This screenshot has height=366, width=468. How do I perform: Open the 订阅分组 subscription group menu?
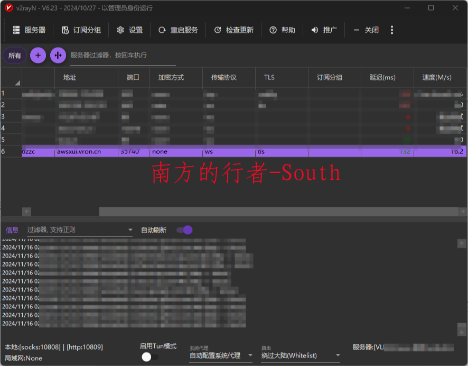pos(81,30)
